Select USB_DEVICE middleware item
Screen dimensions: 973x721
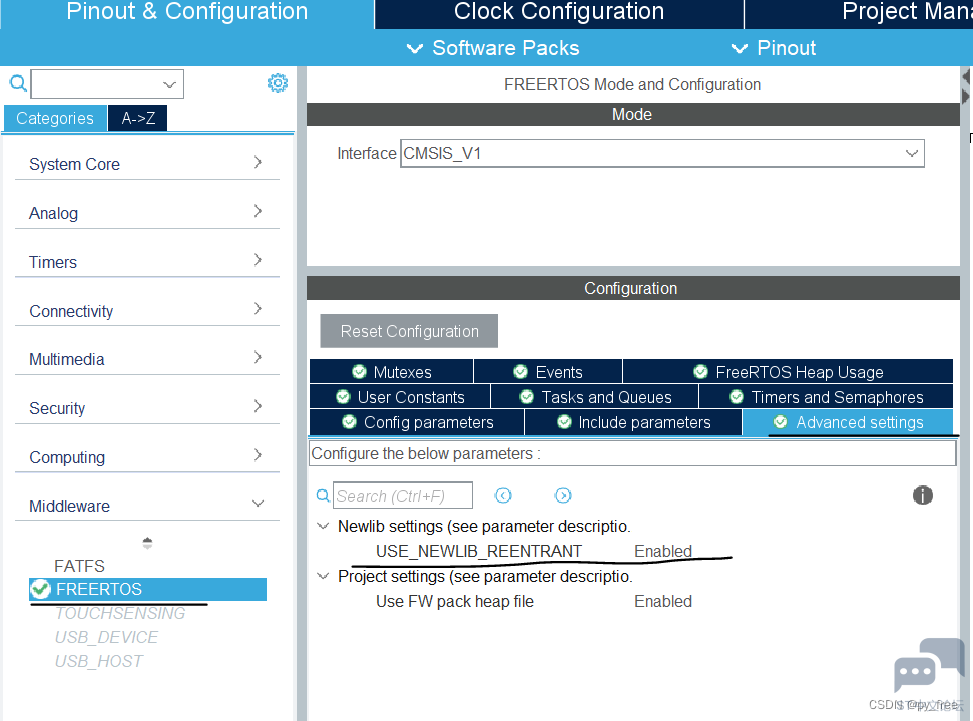click(x=106, y=637)
